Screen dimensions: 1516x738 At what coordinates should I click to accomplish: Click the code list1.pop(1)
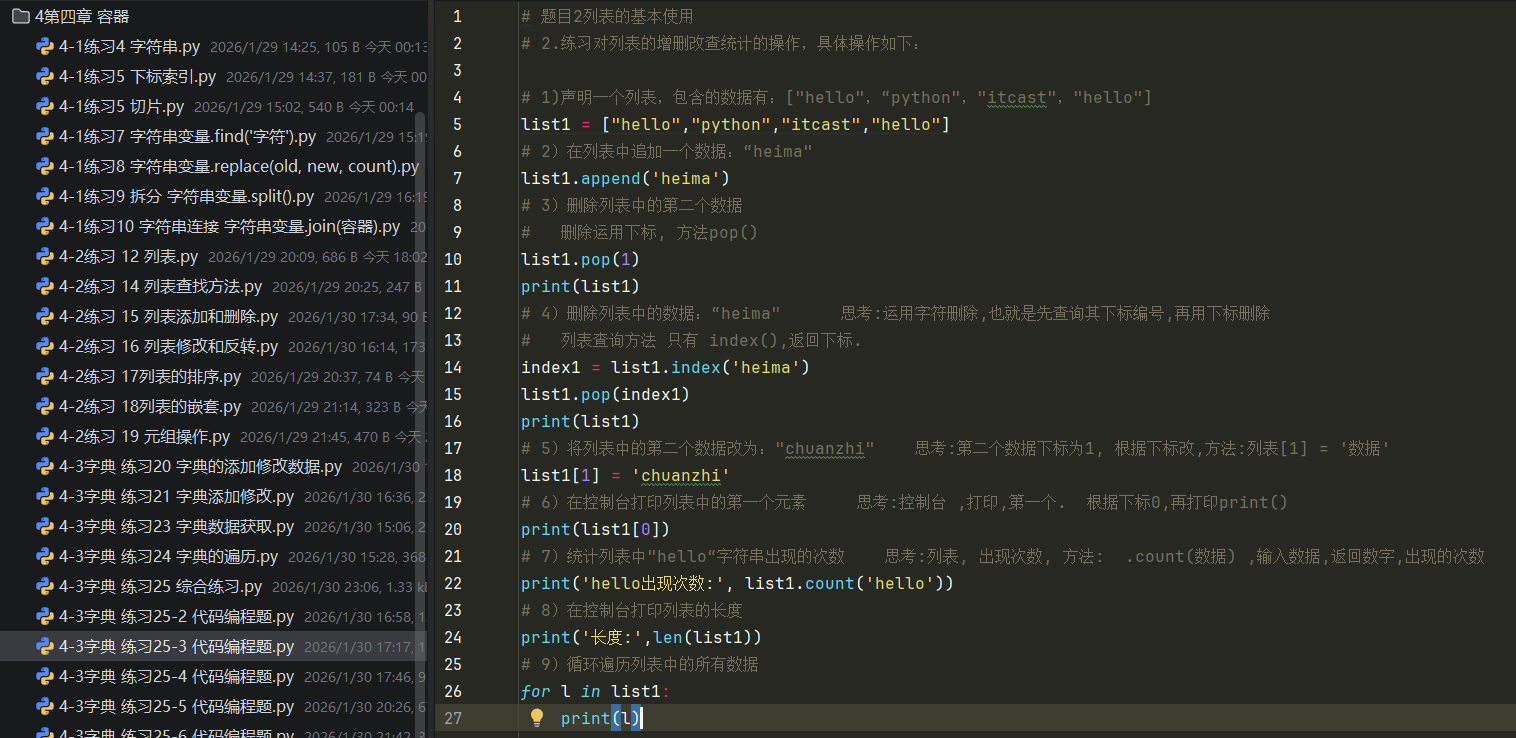pos(580,259)
